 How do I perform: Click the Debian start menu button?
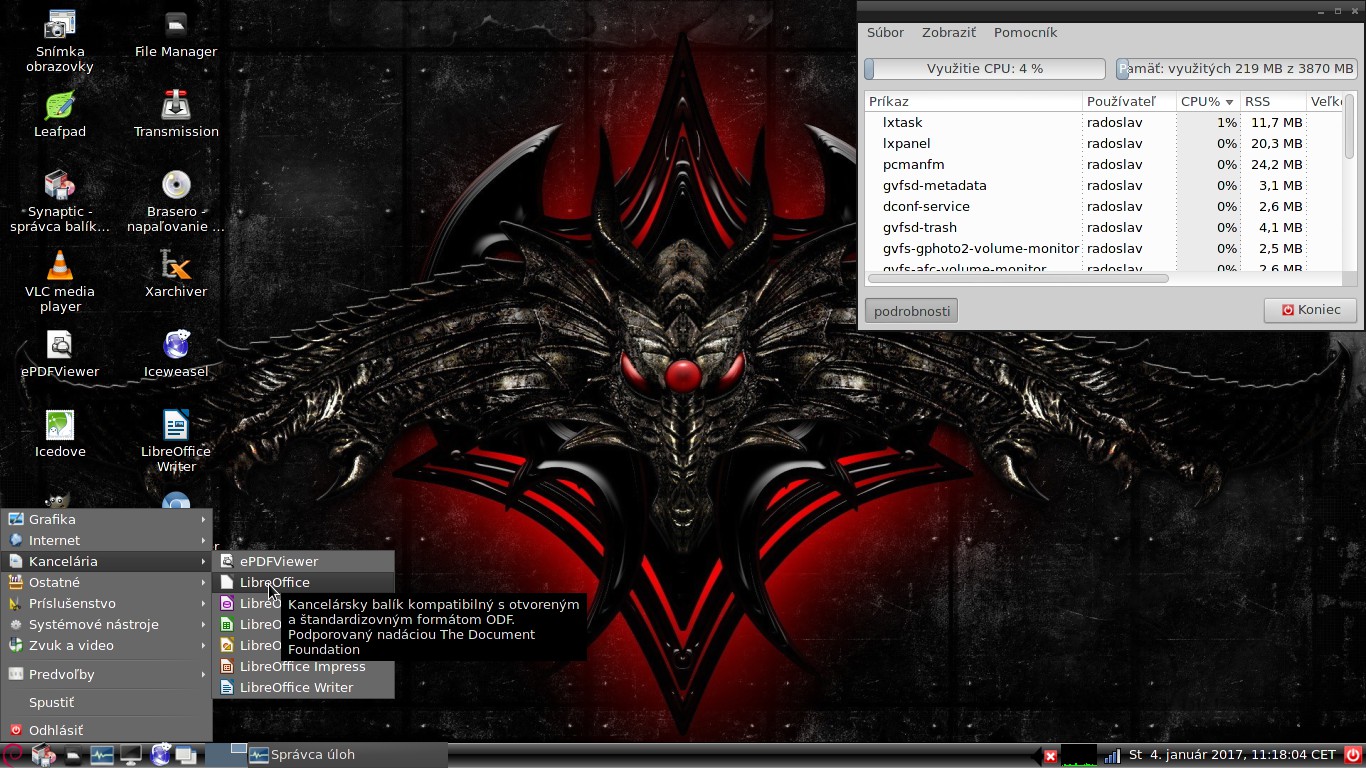13,755
